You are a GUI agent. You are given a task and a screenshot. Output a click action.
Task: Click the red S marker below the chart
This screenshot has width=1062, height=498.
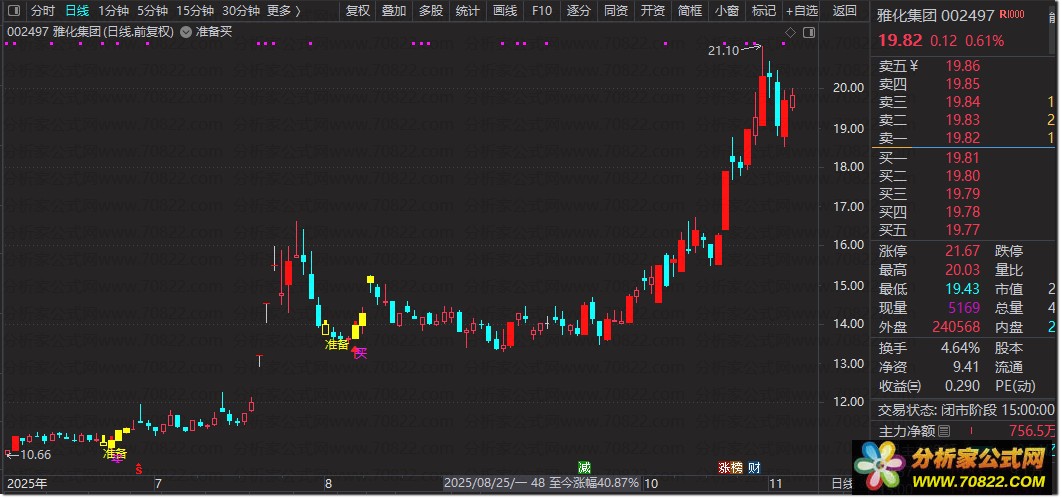pyautogui.click(x=139, y=468)
